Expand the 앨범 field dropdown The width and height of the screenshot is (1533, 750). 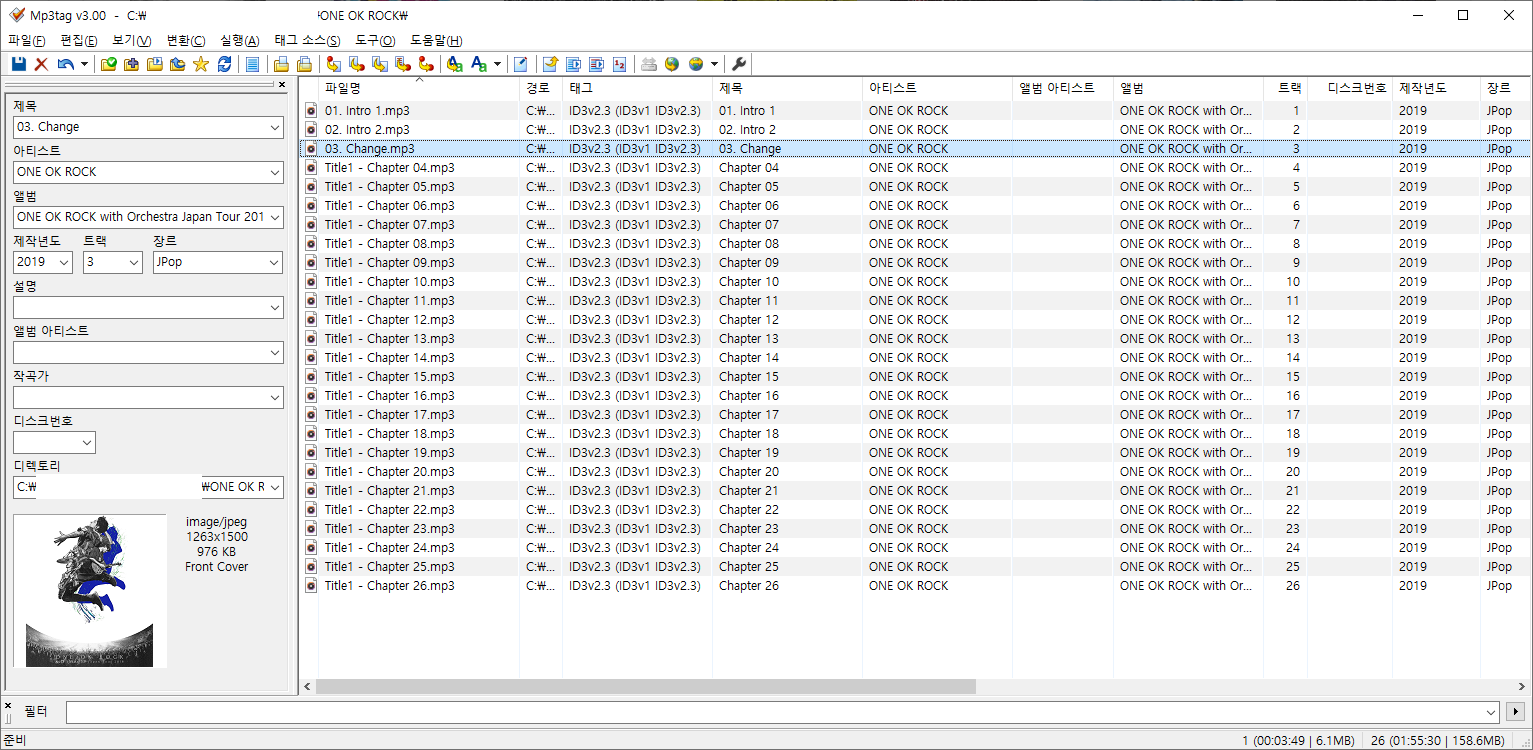(x=275, y=217)
